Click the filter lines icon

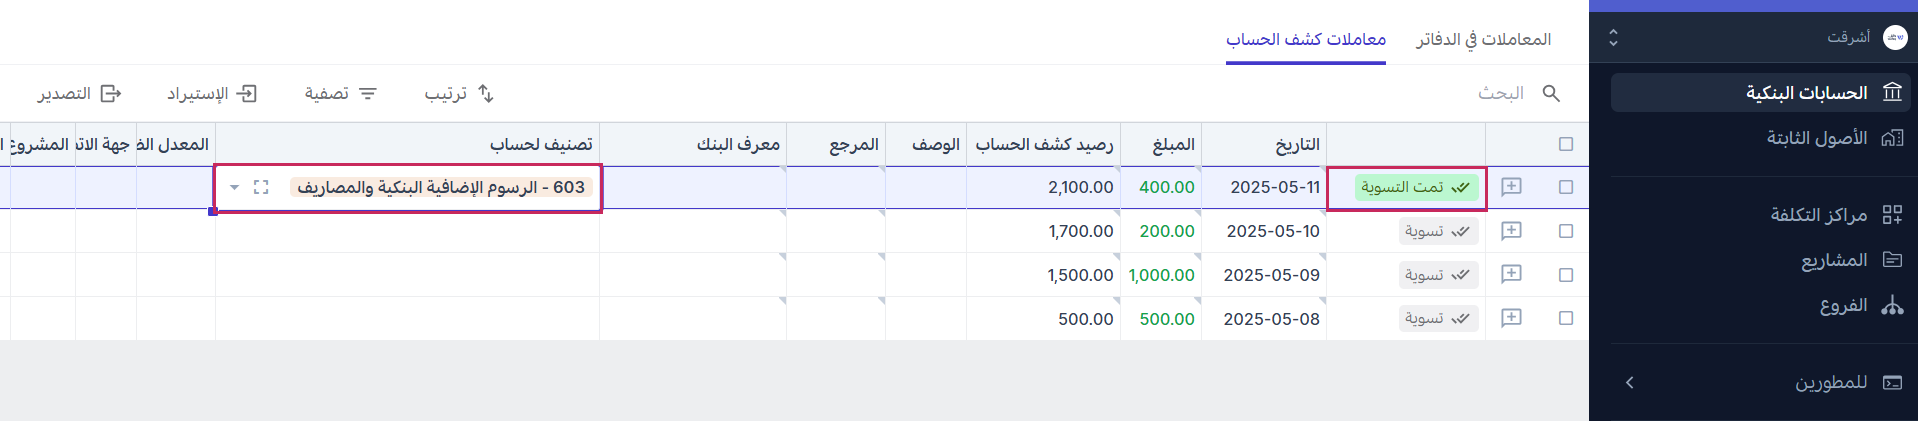[x=368, y=93]
